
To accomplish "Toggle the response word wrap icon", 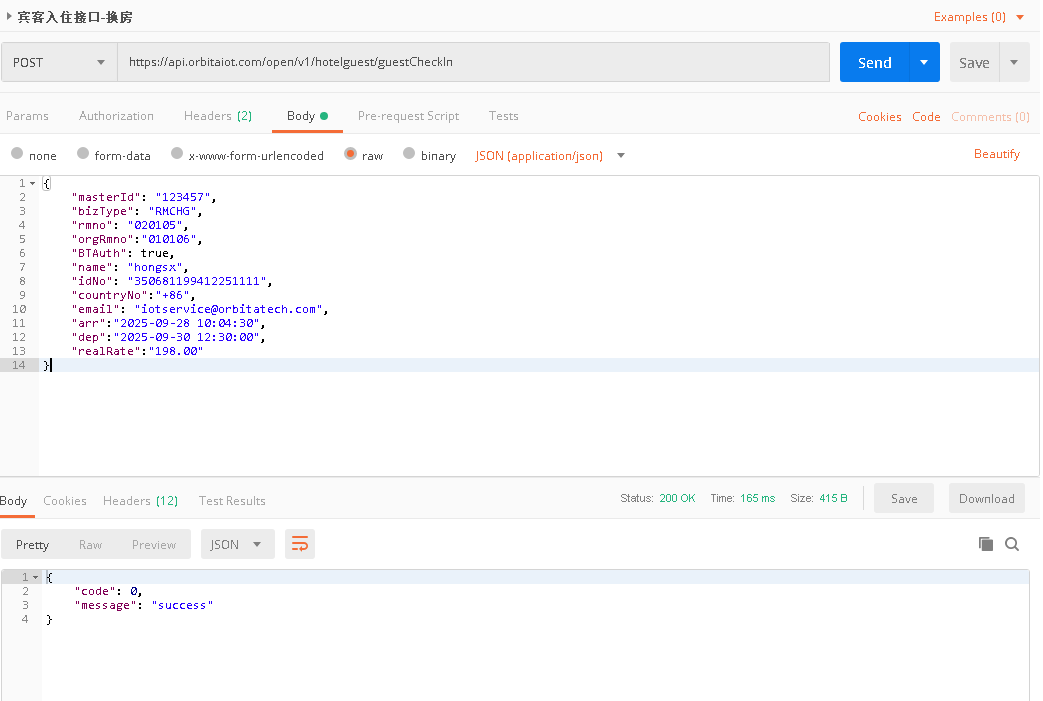I will click(x=300, y=544).
